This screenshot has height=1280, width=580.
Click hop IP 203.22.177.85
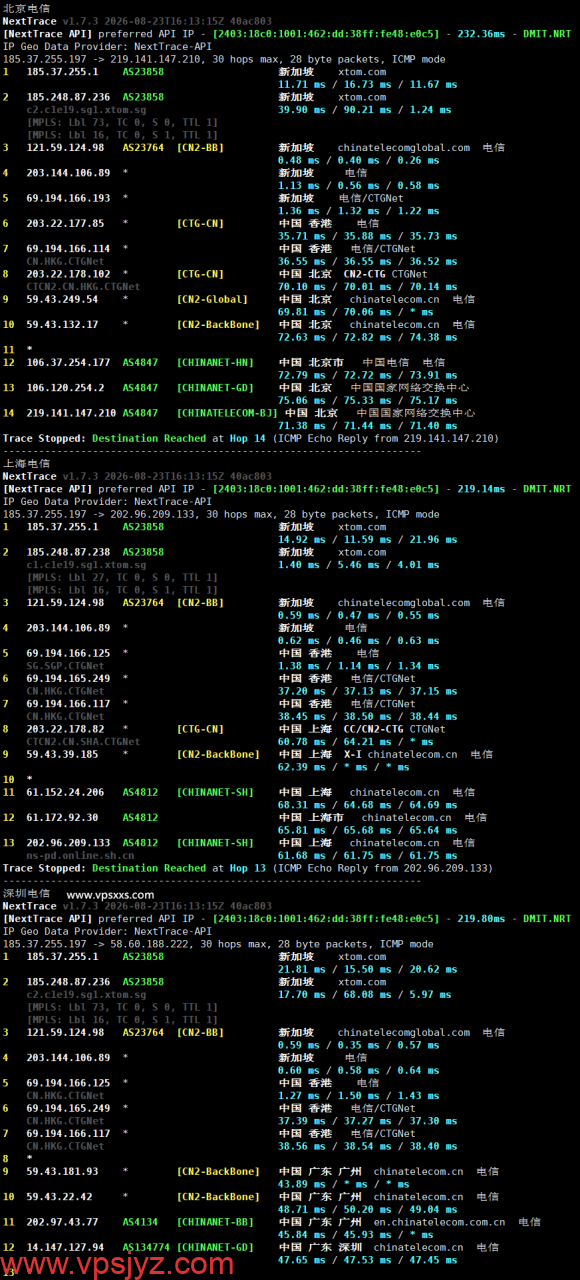pyautogui.click(x=65, y=223)
